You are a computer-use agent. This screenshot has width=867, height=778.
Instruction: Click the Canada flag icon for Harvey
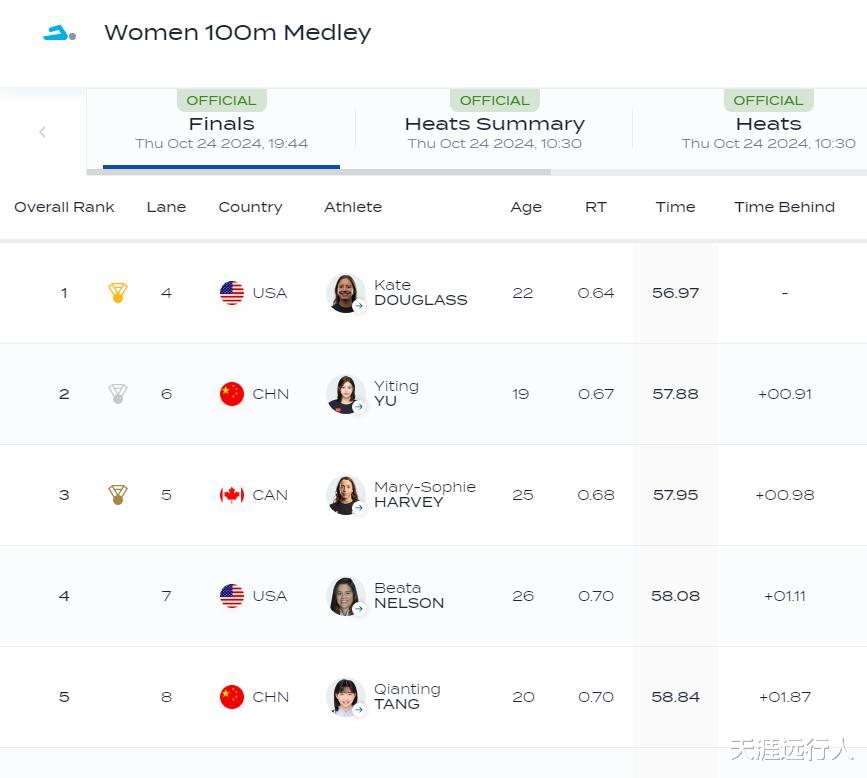[232, 495]
